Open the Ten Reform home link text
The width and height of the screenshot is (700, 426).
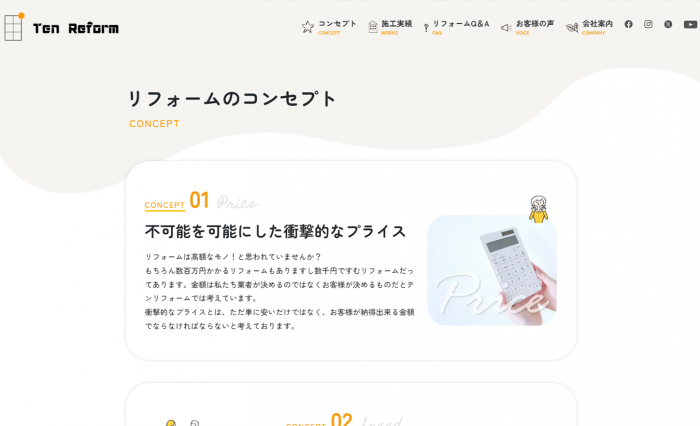click(76, 29)
